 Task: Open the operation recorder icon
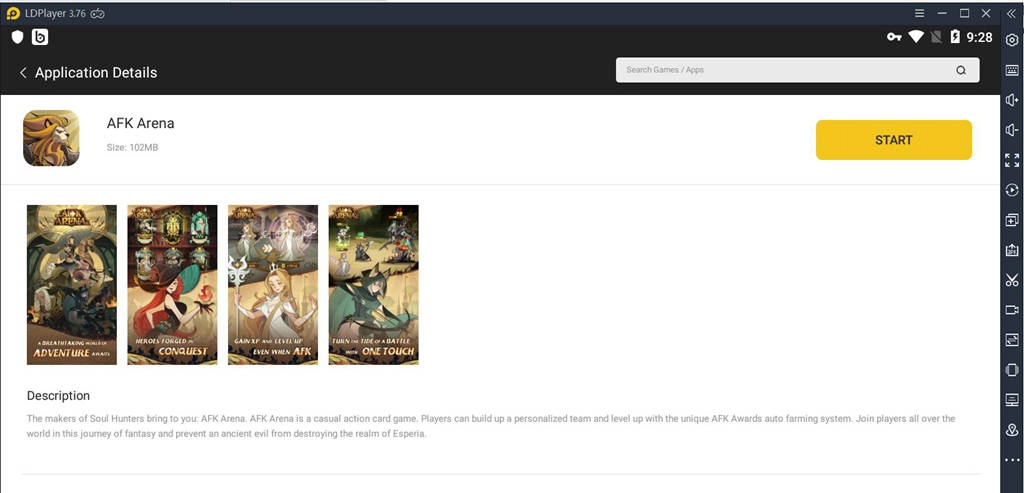1012,190
